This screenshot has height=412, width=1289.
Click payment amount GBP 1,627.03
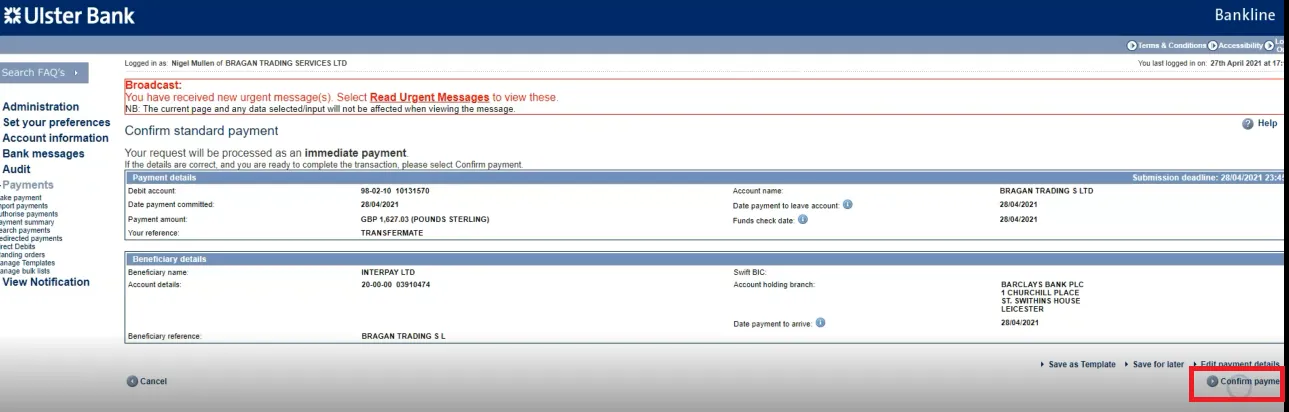click(x=425, y=219)
